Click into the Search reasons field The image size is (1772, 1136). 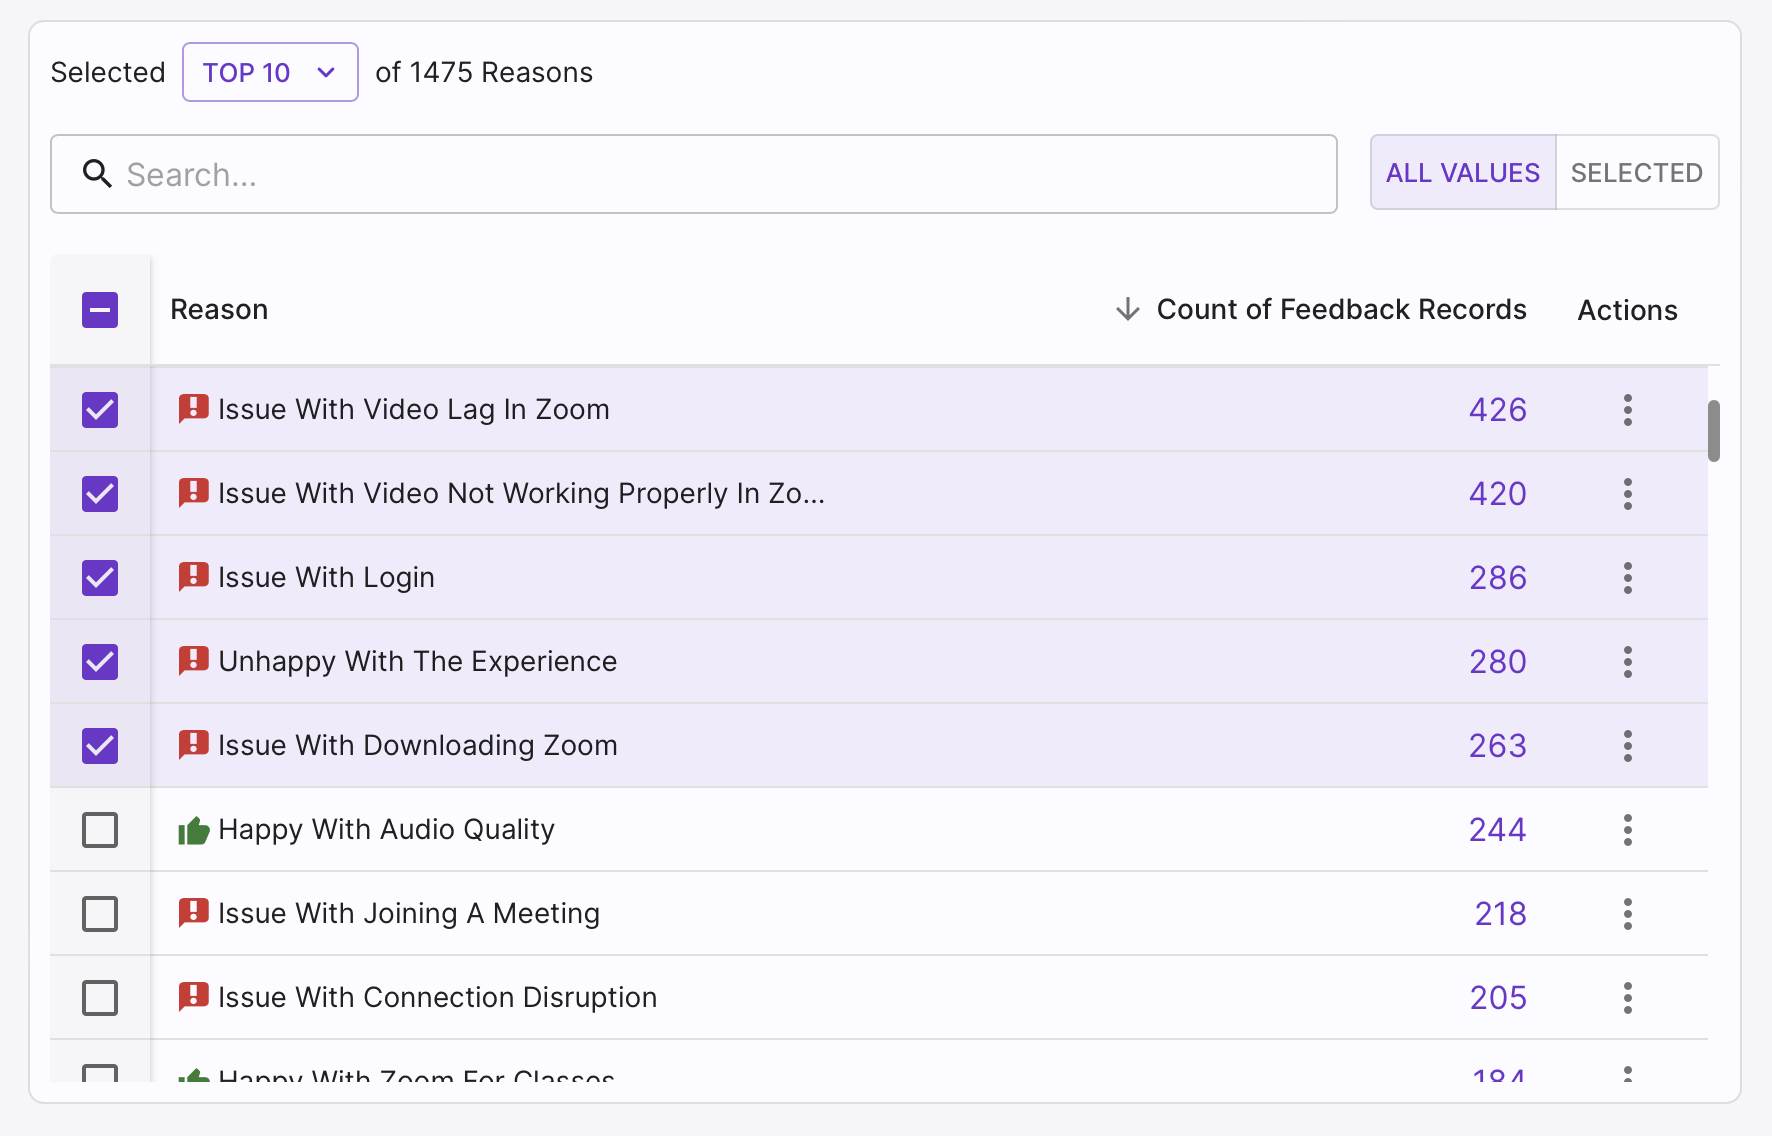point(694,174)
